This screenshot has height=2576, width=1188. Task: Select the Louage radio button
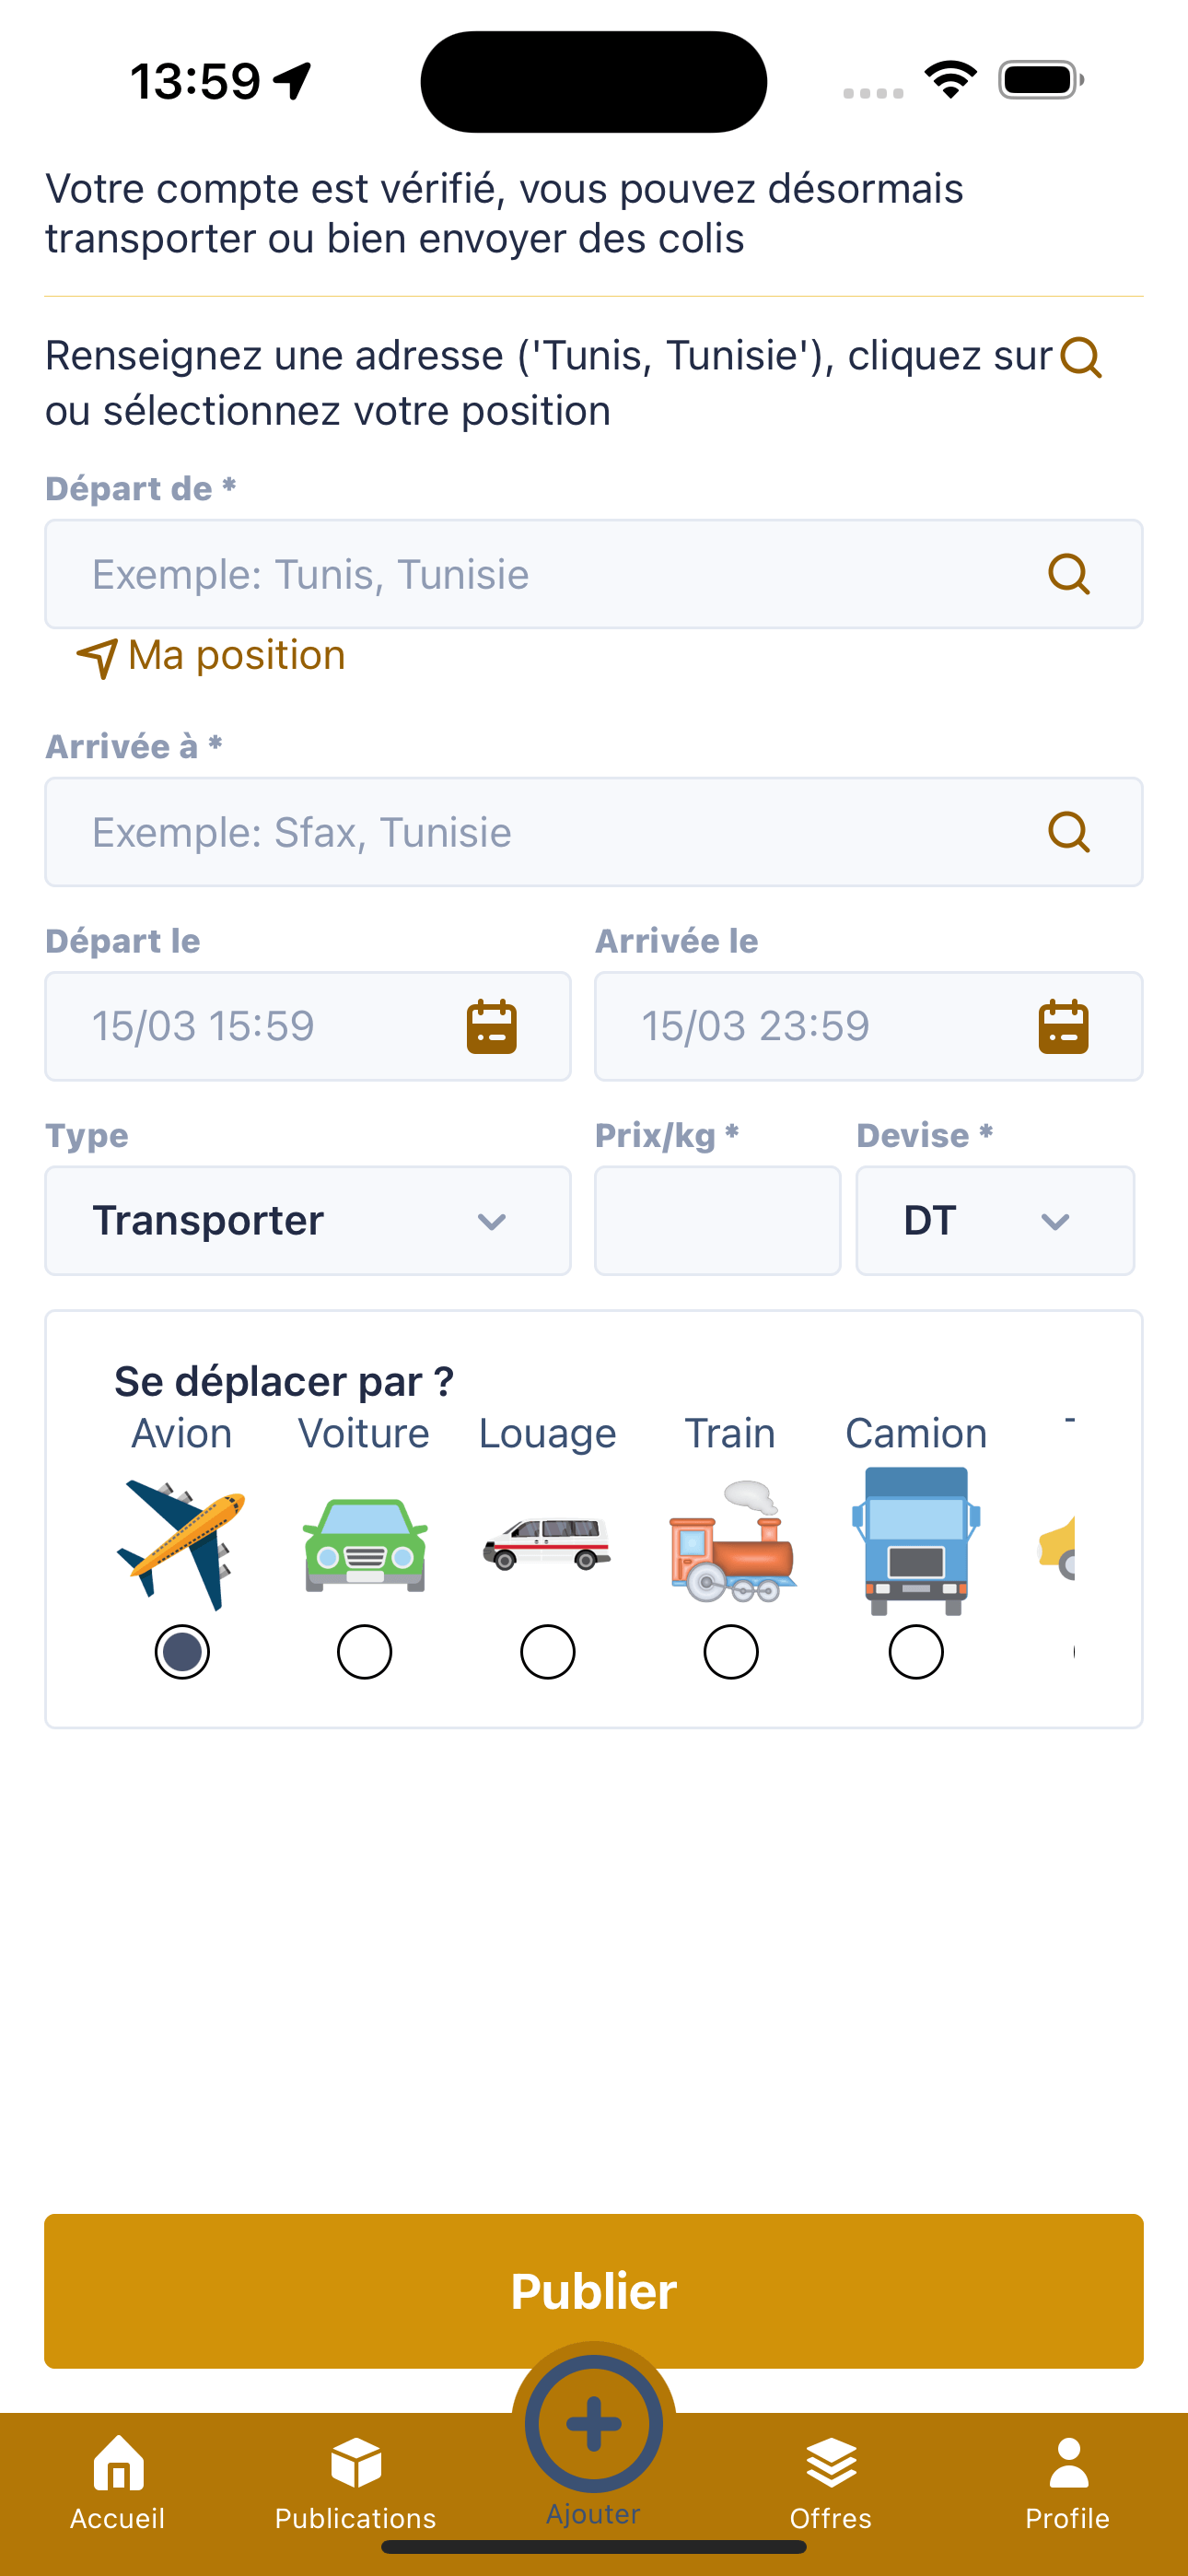(x=548, y=1652)
